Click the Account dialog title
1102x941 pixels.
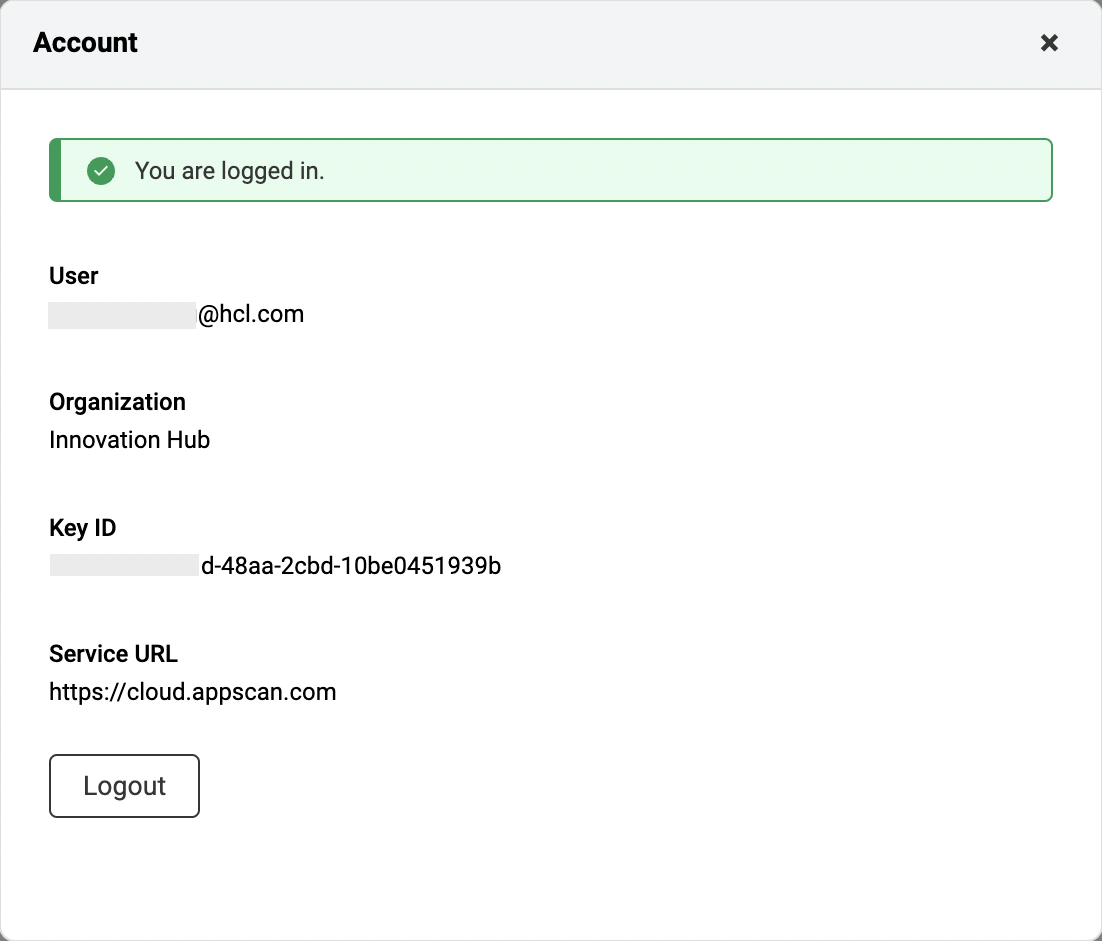pos(85,43)
